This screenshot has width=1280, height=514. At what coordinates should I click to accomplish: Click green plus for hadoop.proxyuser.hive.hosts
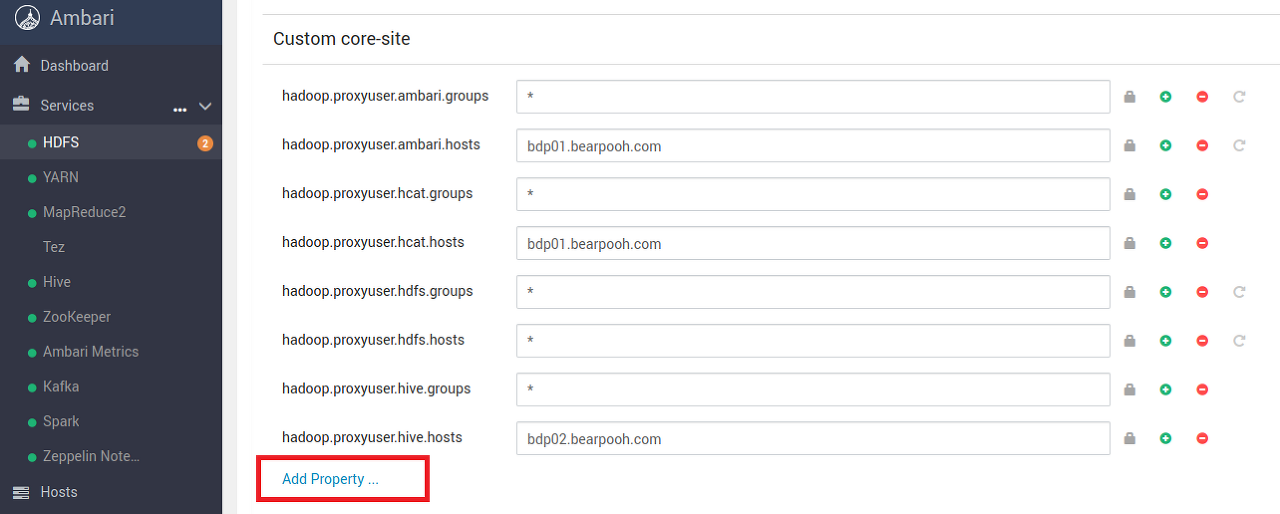pyautogui.click(x=1166, y=438)
